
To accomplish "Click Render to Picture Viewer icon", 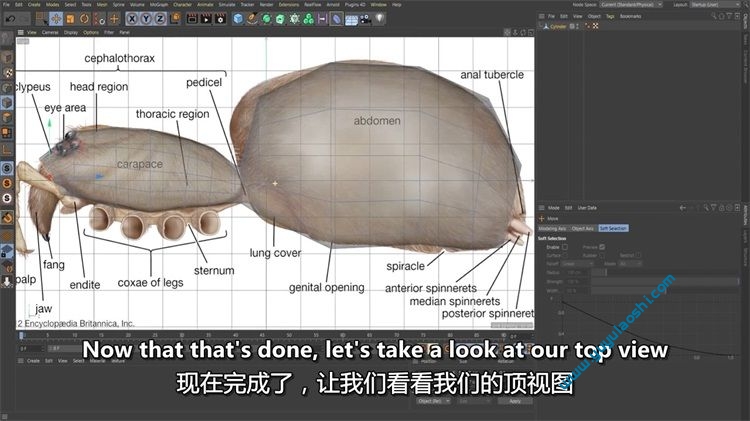I will 206,19.
